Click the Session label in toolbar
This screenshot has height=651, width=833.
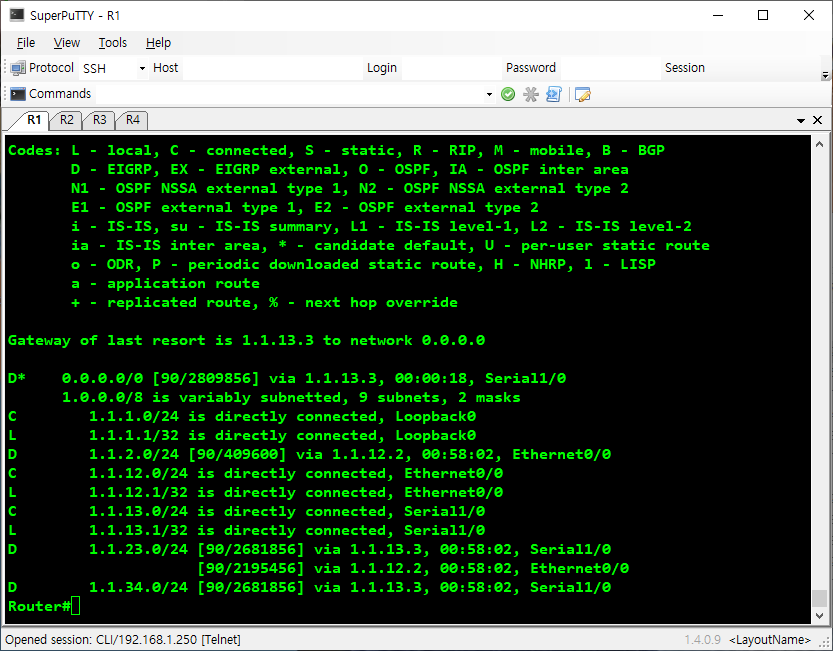point(685,68)
